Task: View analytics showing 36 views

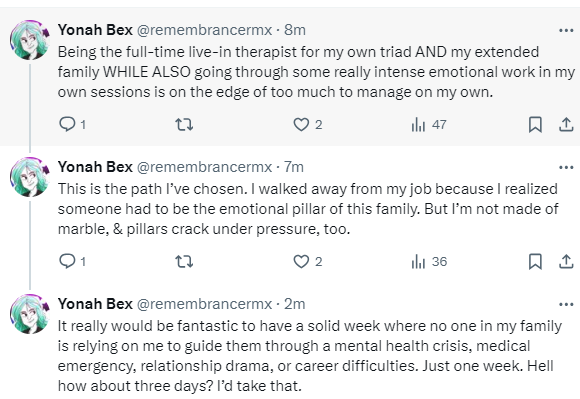Action: (x=429, y=261)
